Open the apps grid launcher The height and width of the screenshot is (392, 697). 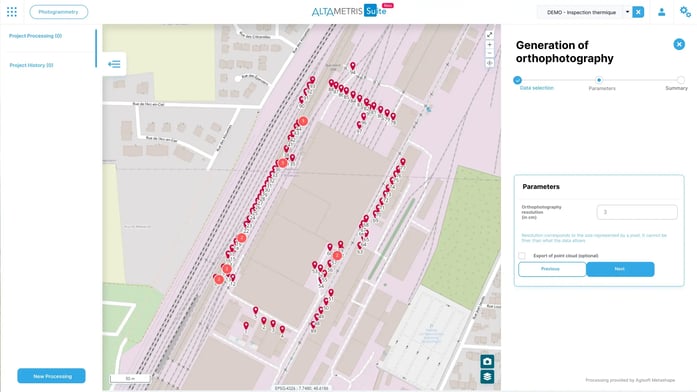(12, 12)
